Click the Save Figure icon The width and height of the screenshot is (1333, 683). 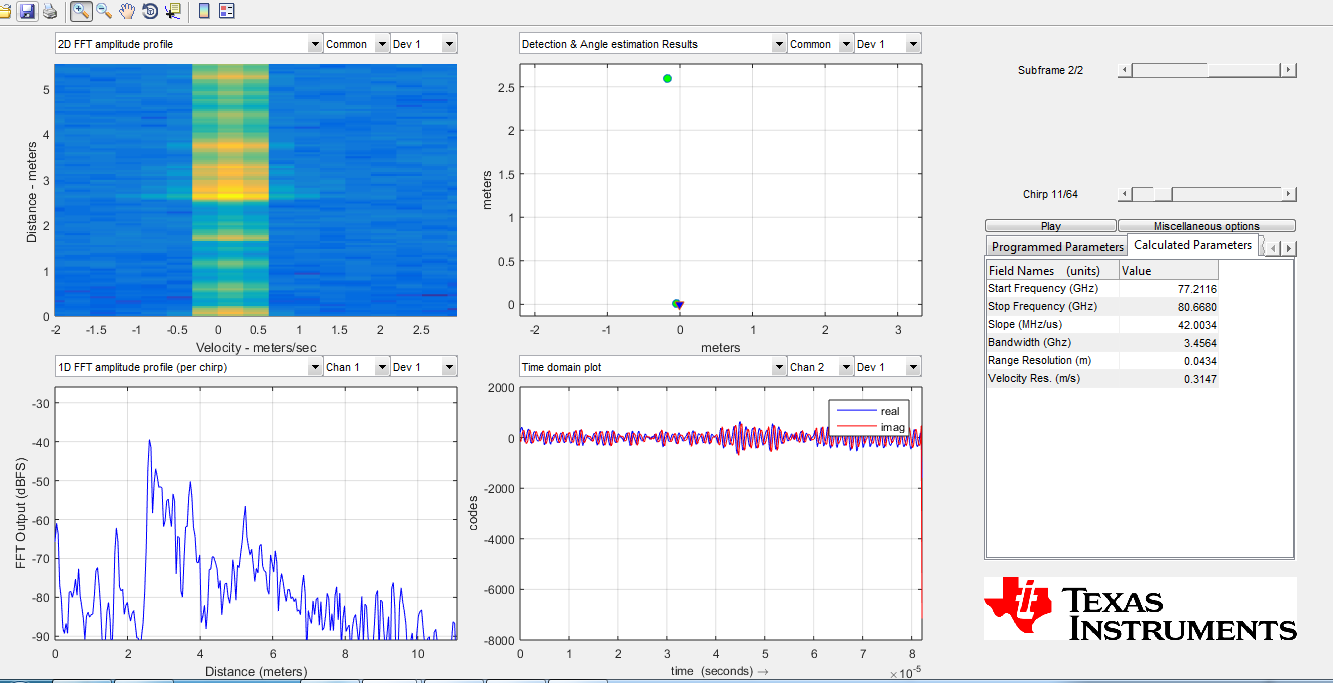[27, 11]
